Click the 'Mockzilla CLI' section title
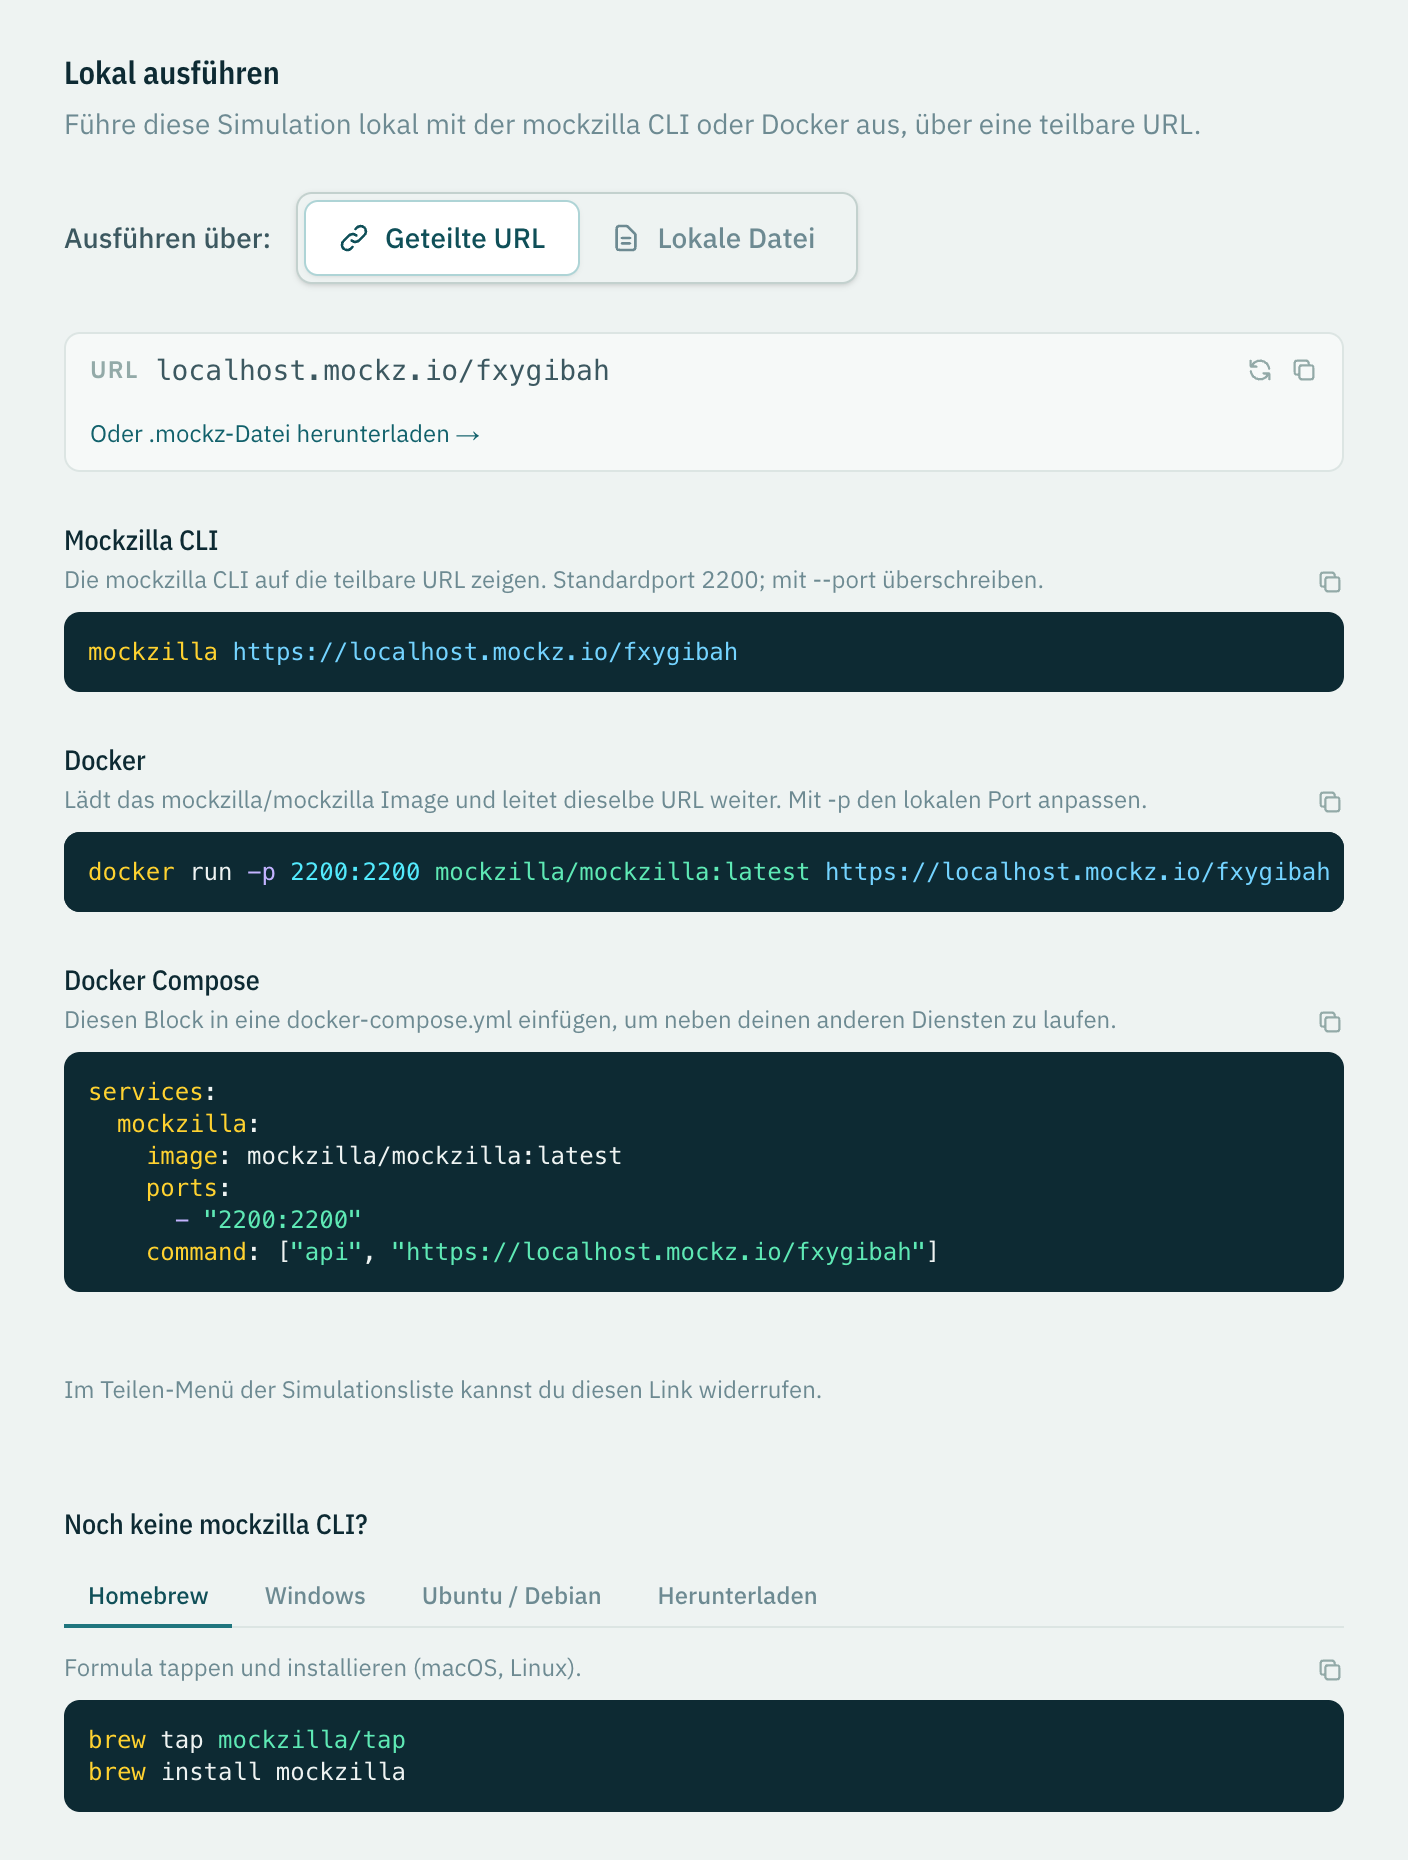 pyautogui.click(x=141, y=541)
